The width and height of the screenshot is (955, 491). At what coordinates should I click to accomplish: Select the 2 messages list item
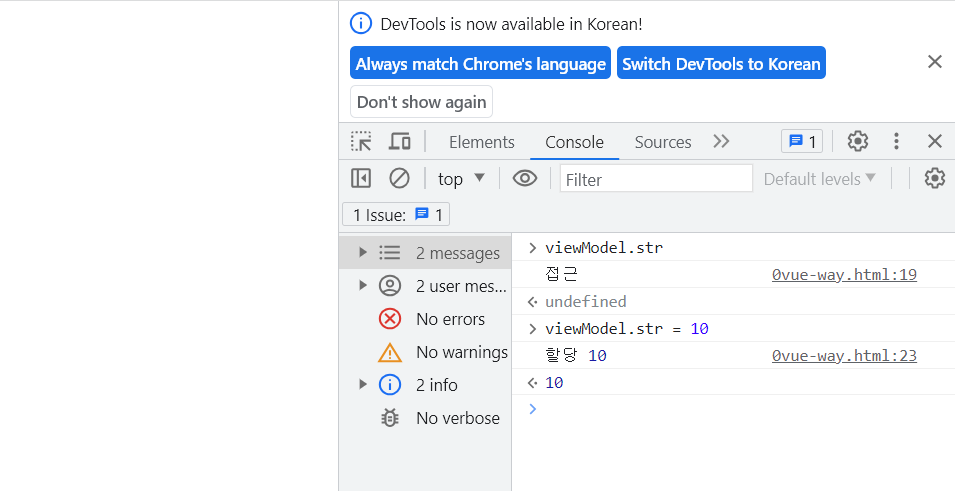tap(425, 253)
